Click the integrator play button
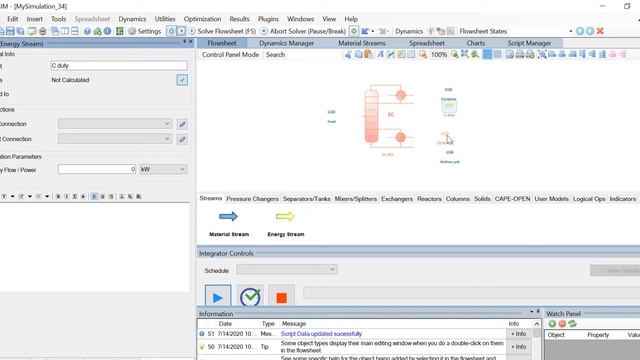640x360 pixels. pyautogui.click(x=218, y=296)
